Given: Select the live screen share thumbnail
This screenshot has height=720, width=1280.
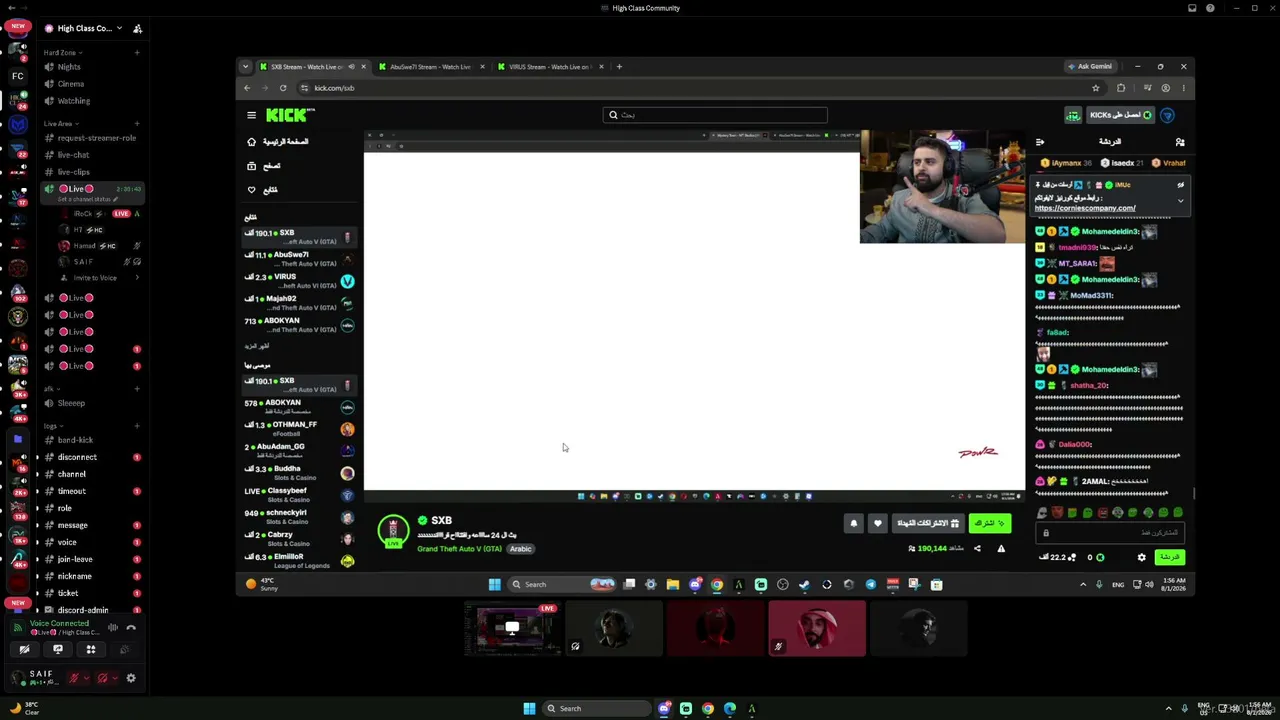Looking at the screenshot, I should [513, 629].
